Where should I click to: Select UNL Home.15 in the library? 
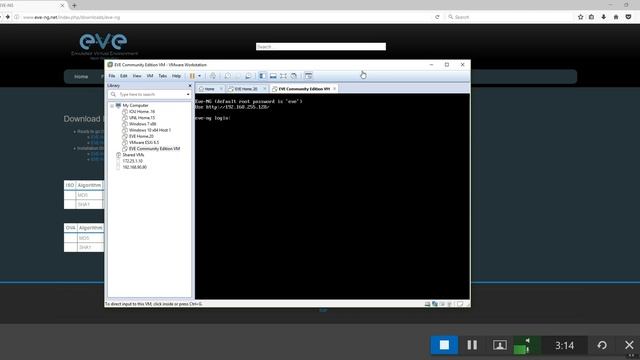[141, 118]
